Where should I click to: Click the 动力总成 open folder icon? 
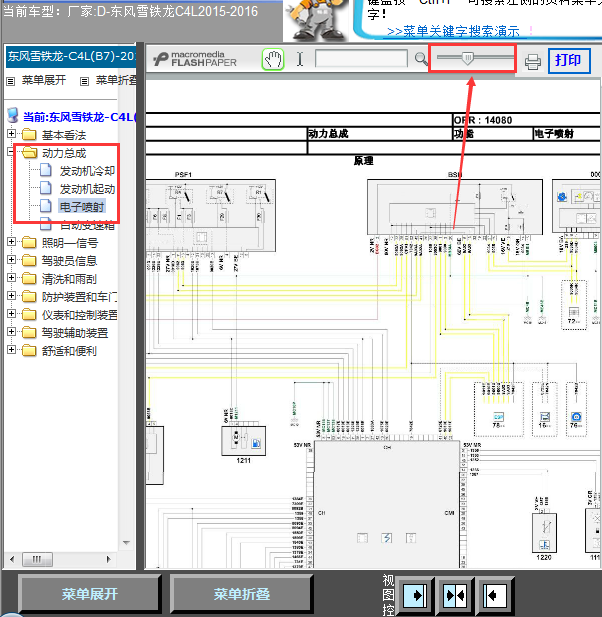tap(30, 153)
